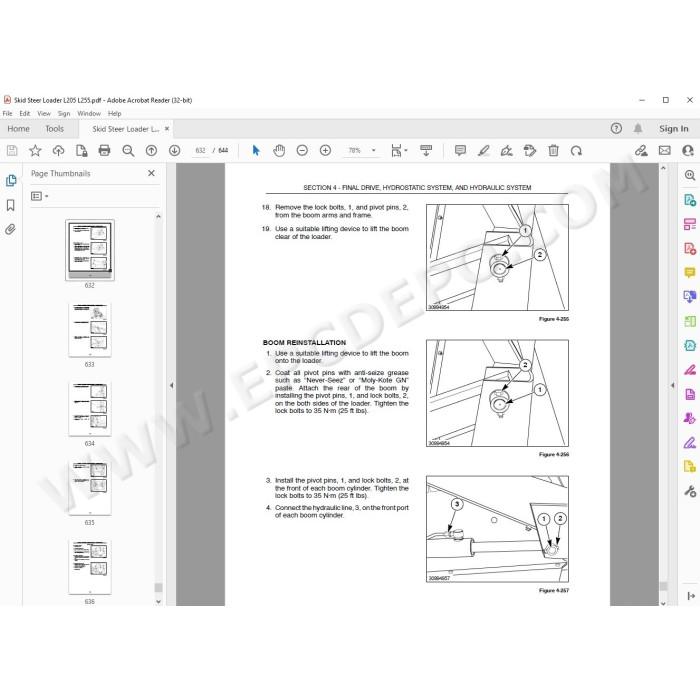The height and width of the screenshot is (700, 700).
Task: Open the Attachments paperclip panel
Action: point(11,229)
